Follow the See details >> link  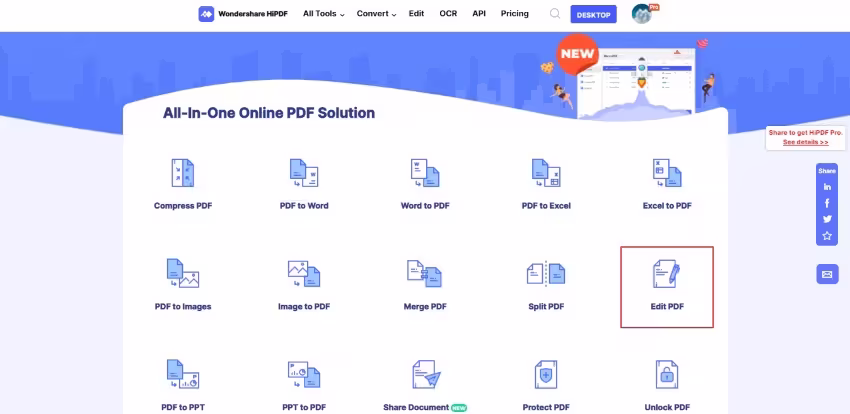pyautogui.click(x=806, y=142)
